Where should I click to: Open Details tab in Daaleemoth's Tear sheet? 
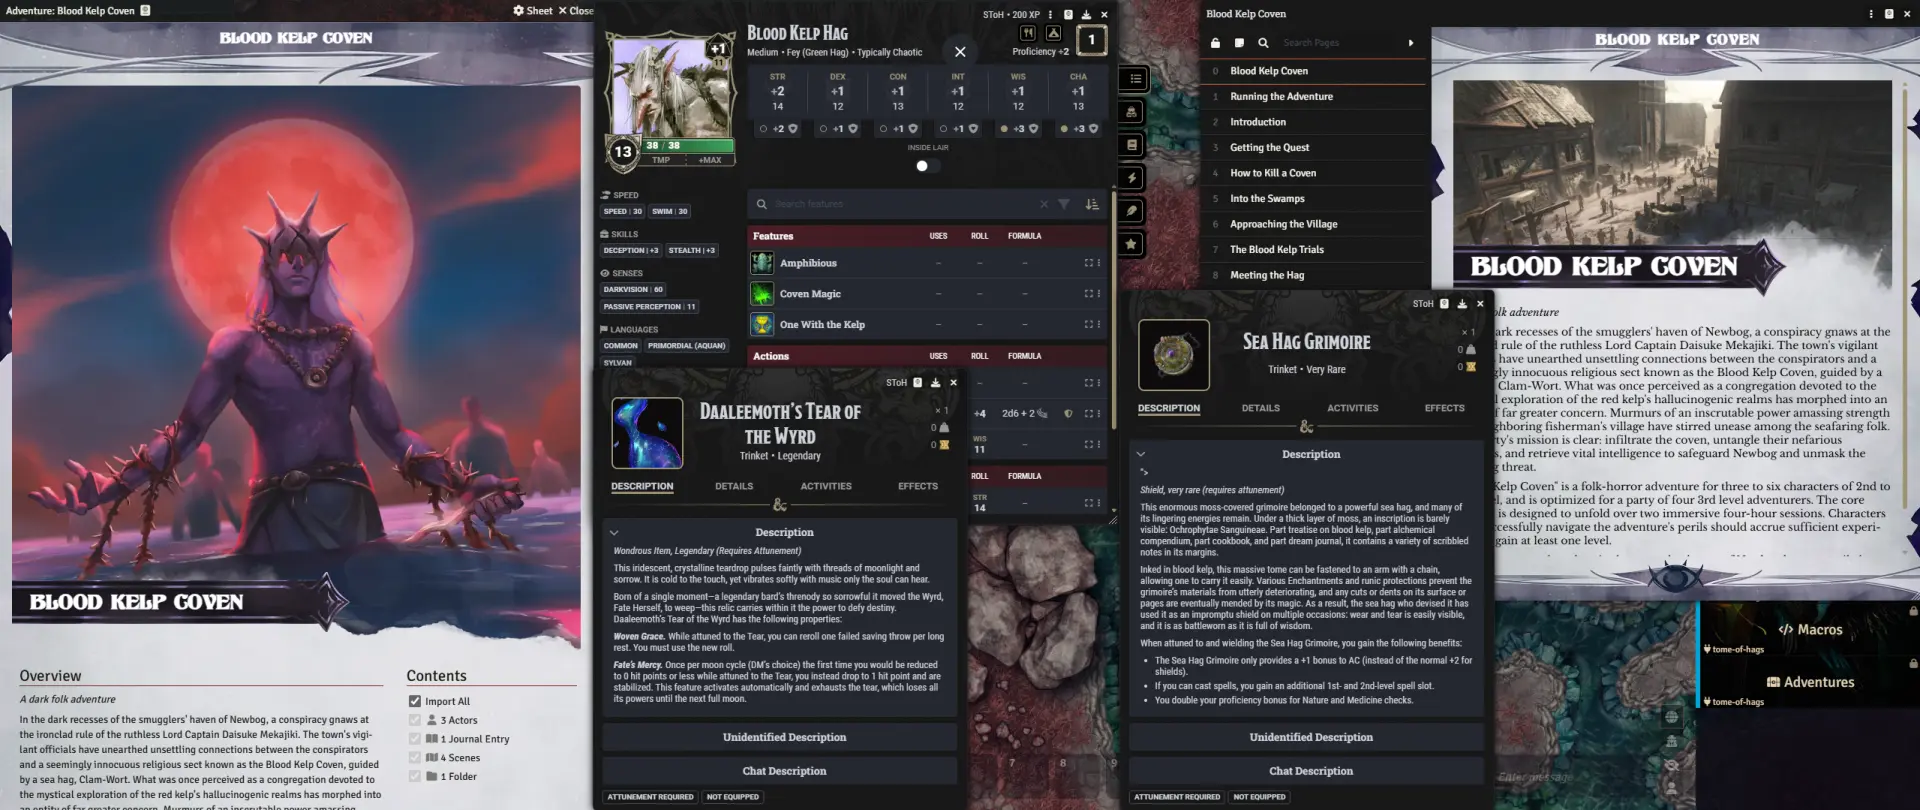(x=734, y=486)
